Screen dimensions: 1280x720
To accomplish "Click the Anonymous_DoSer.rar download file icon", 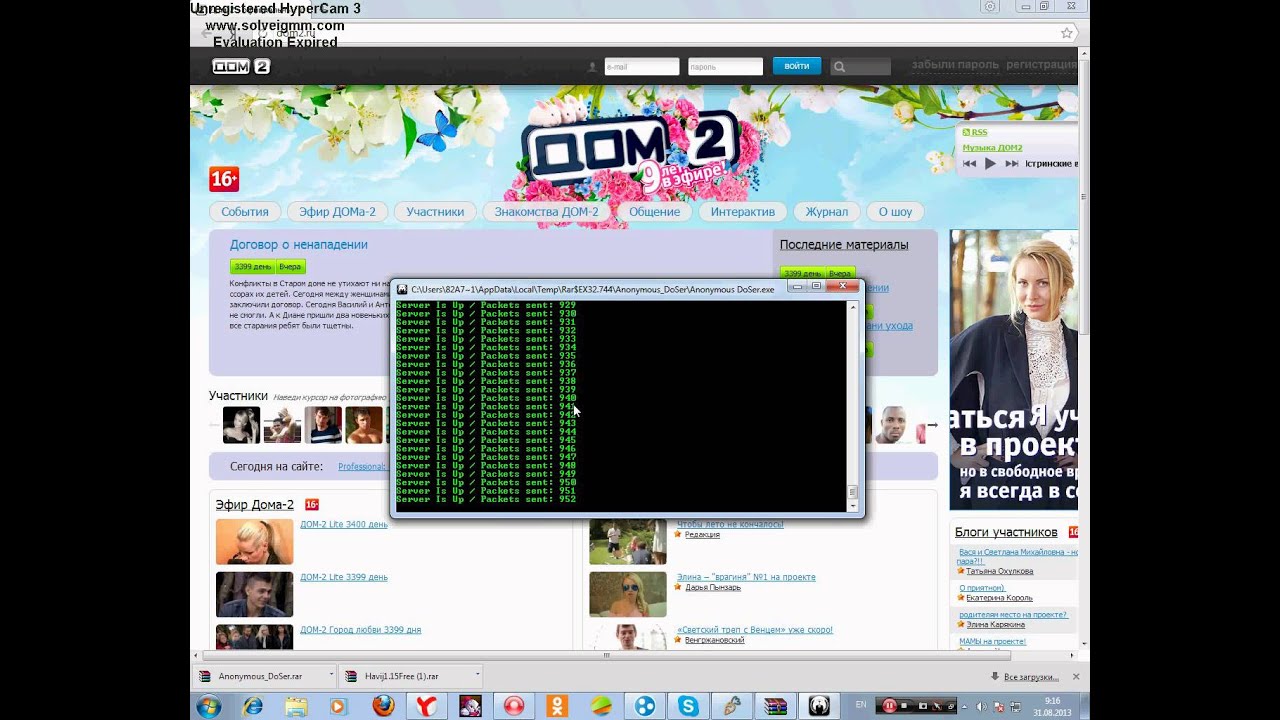I will pos(205,676).
